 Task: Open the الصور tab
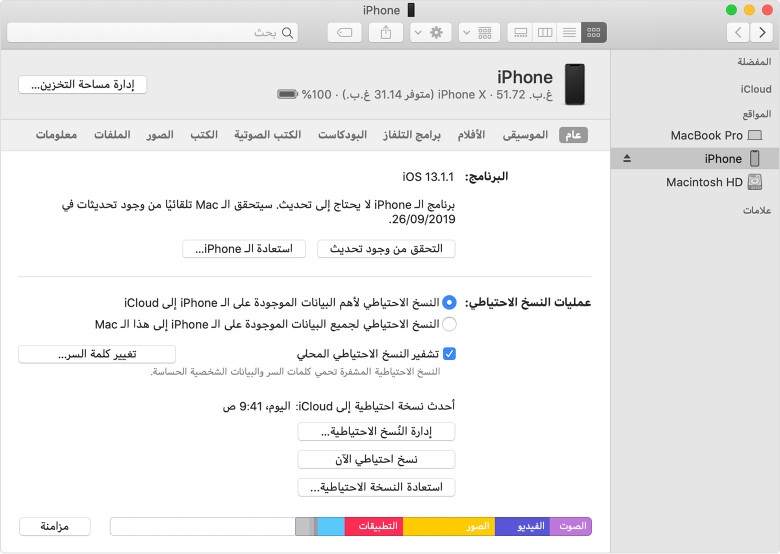coord(160,135)
